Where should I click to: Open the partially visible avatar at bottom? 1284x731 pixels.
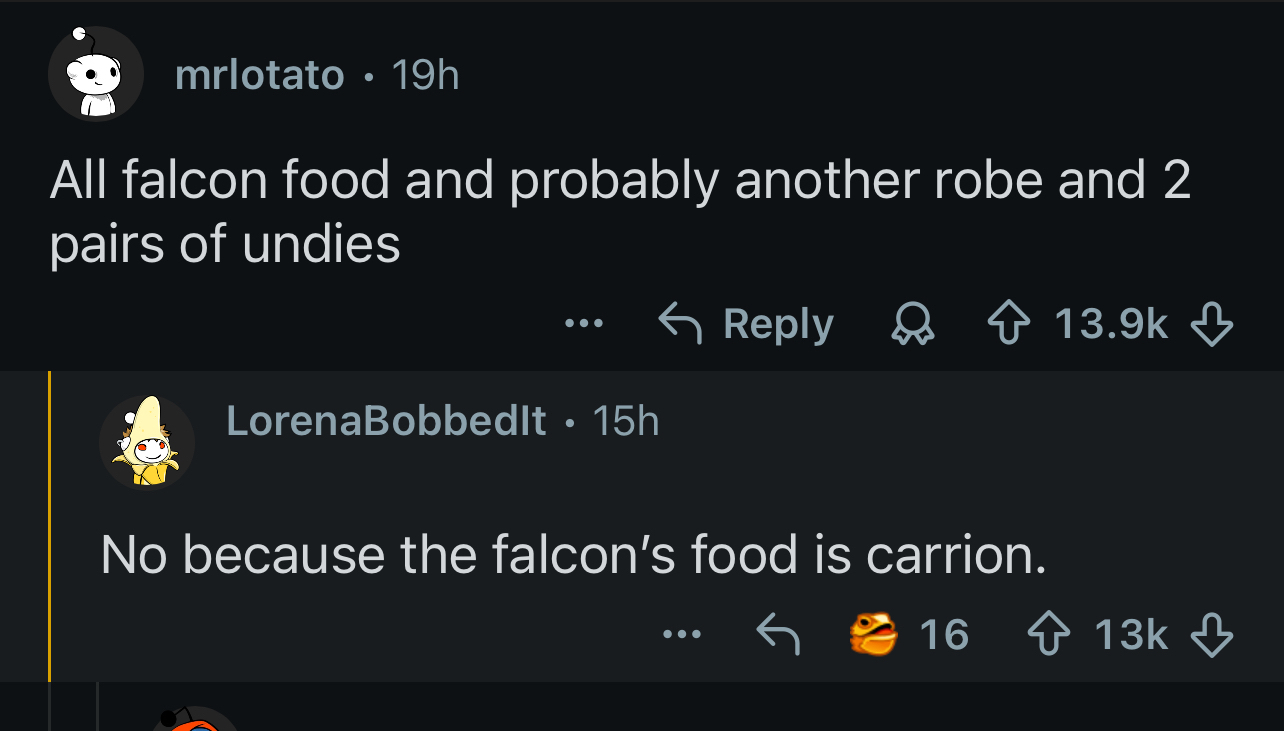[195, 720]
